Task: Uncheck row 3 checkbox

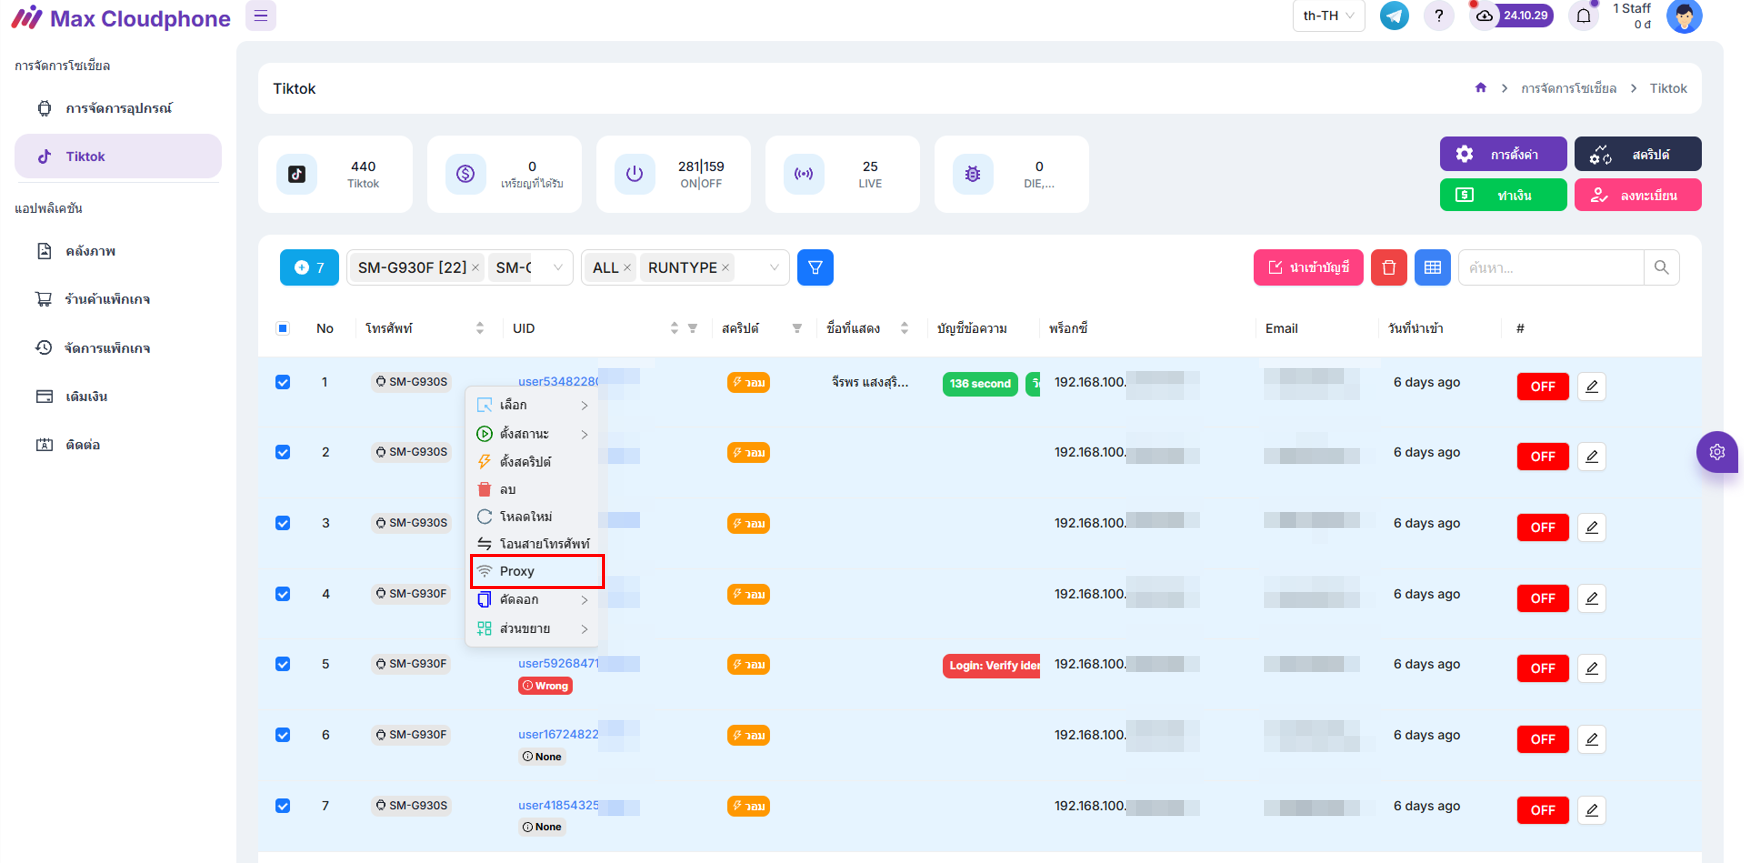Action: (283, 523)
